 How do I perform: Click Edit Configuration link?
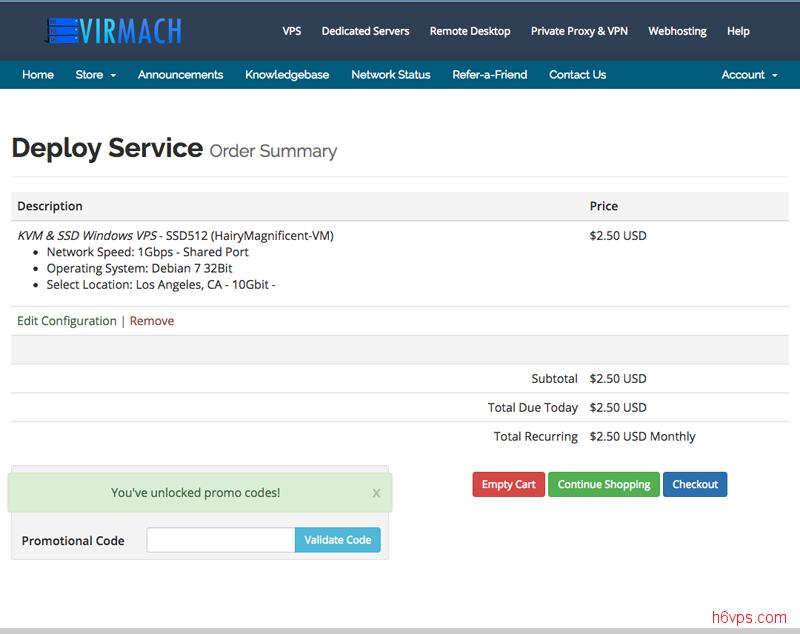67,321
